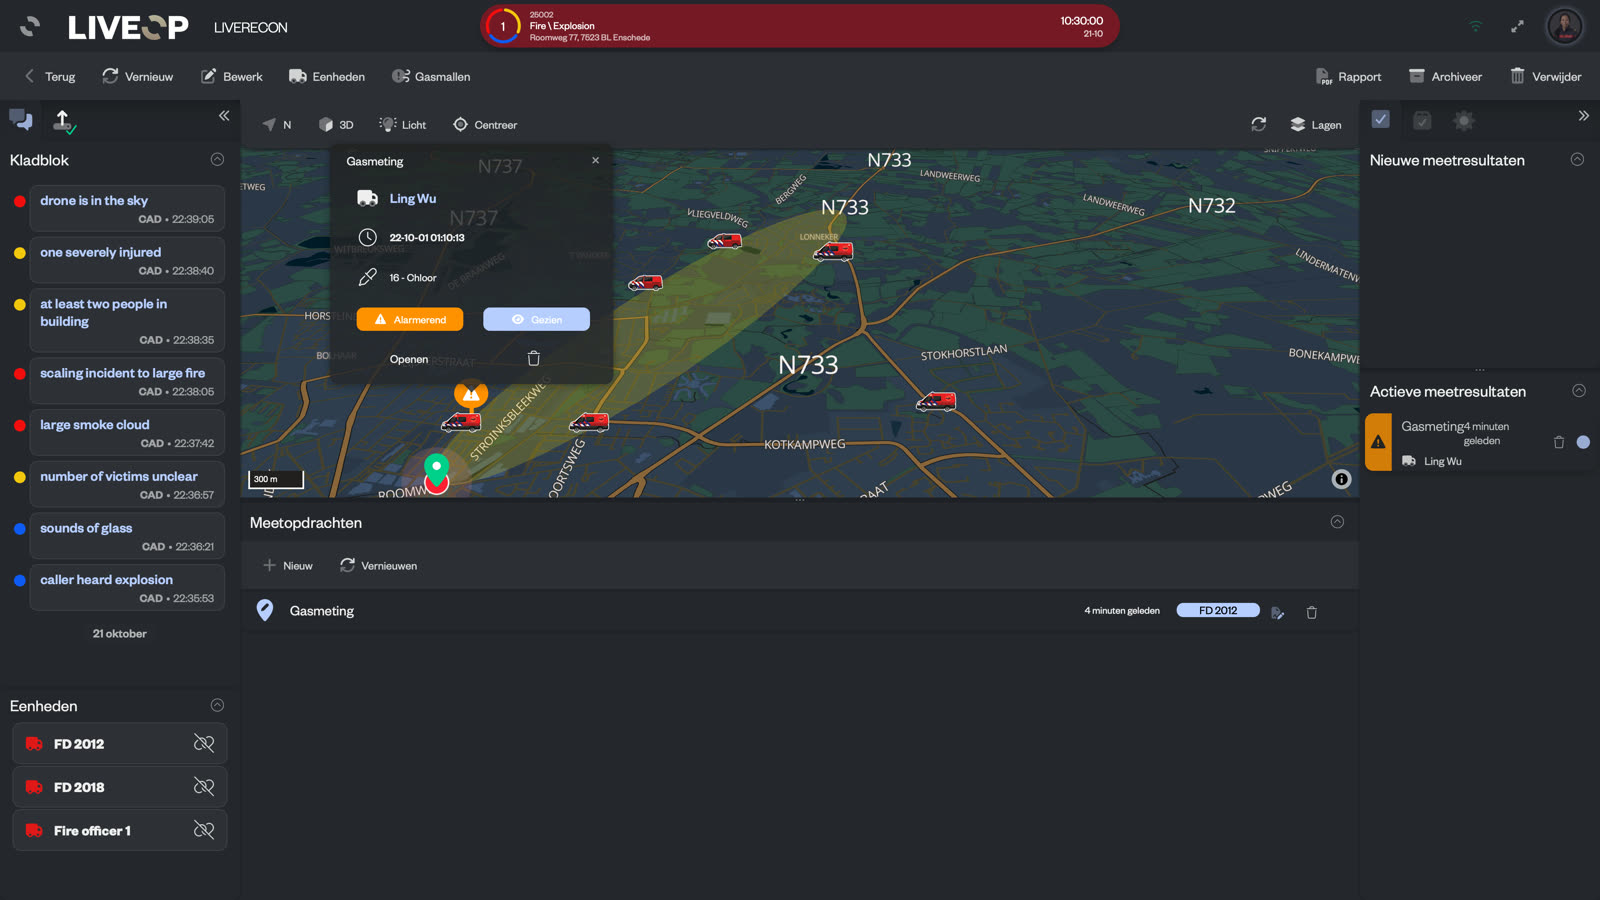
Task: Refresh the map with the reload icon
Action: (x=1259, y=124)
